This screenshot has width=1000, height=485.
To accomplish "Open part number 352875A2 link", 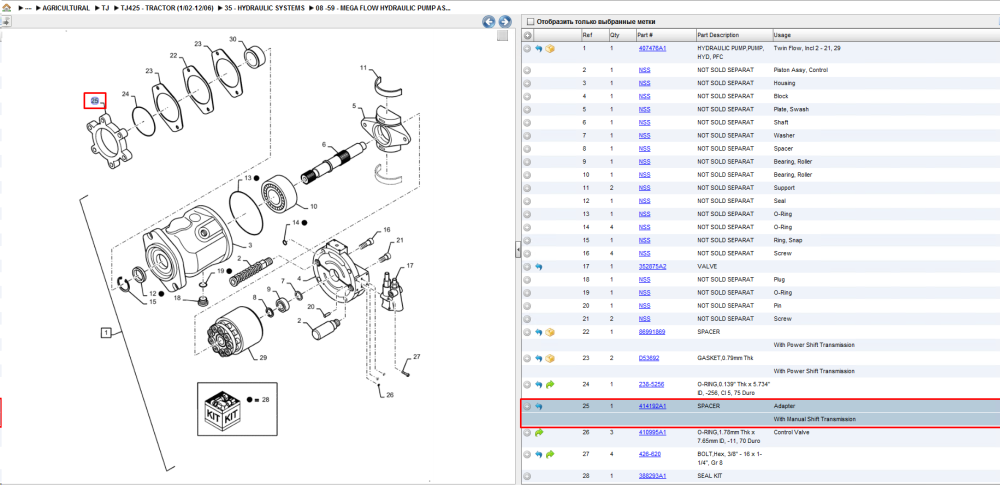I will 652,266.
